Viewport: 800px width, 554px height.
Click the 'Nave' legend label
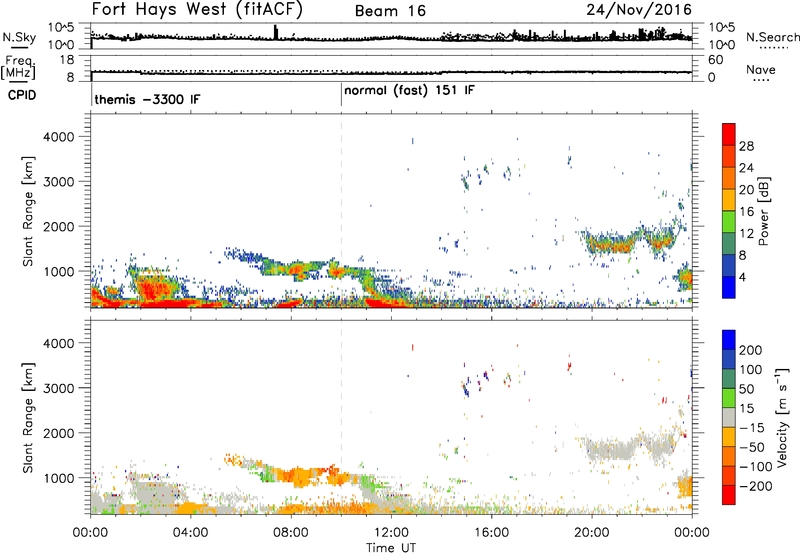point(761,69)
